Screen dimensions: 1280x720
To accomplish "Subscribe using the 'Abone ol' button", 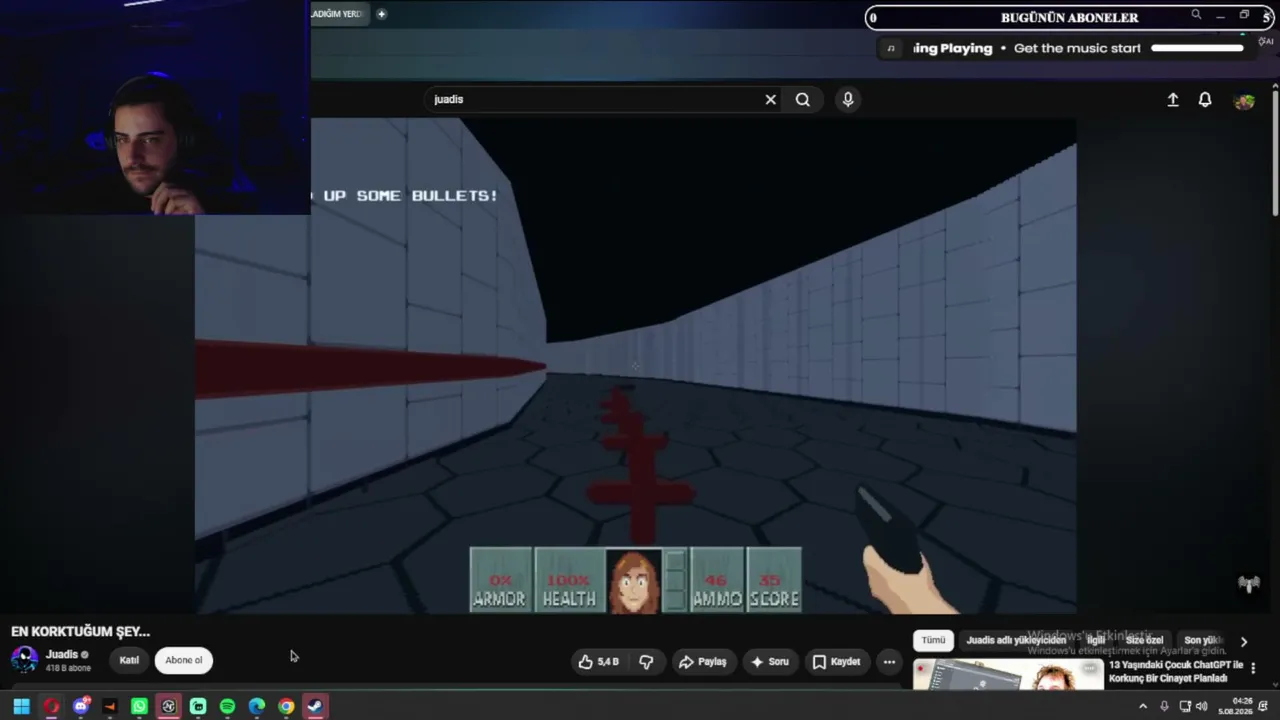I will [184, 660].
